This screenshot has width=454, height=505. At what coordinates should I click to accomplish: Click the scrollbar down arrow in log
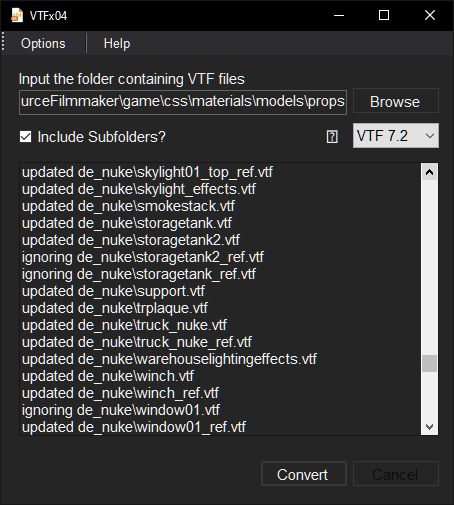(429, 427)
